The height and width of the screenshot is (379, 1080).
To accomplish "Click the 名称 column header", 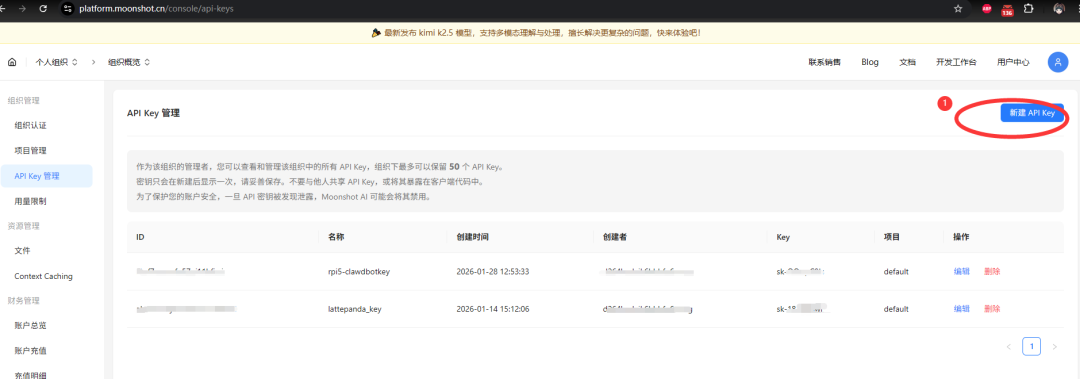I will [x=336, y=236].
